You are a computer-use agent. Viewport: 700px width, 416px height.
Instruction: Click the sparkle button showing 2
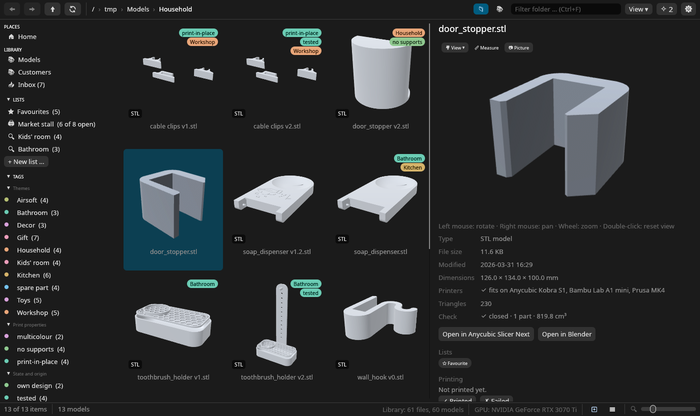[x=667, y=9]
